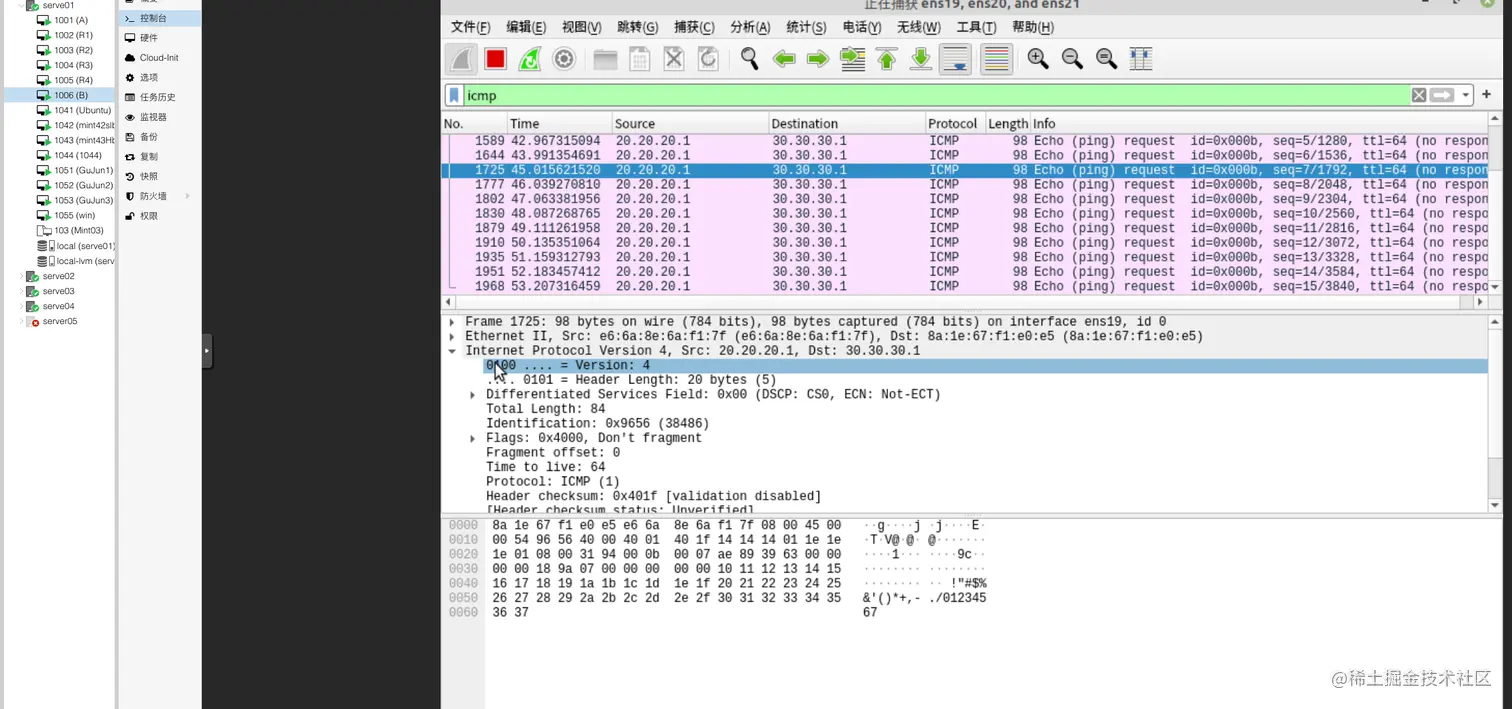Open the 视图(V) menu
This screenshot has width=1512, height=709.
point(582,27)
